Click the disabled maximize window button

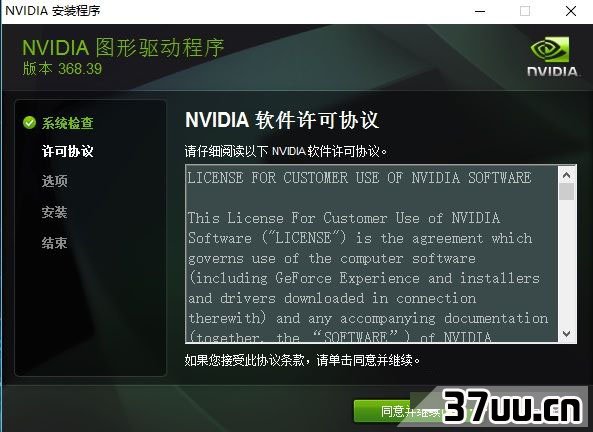(x=525, y=11)
